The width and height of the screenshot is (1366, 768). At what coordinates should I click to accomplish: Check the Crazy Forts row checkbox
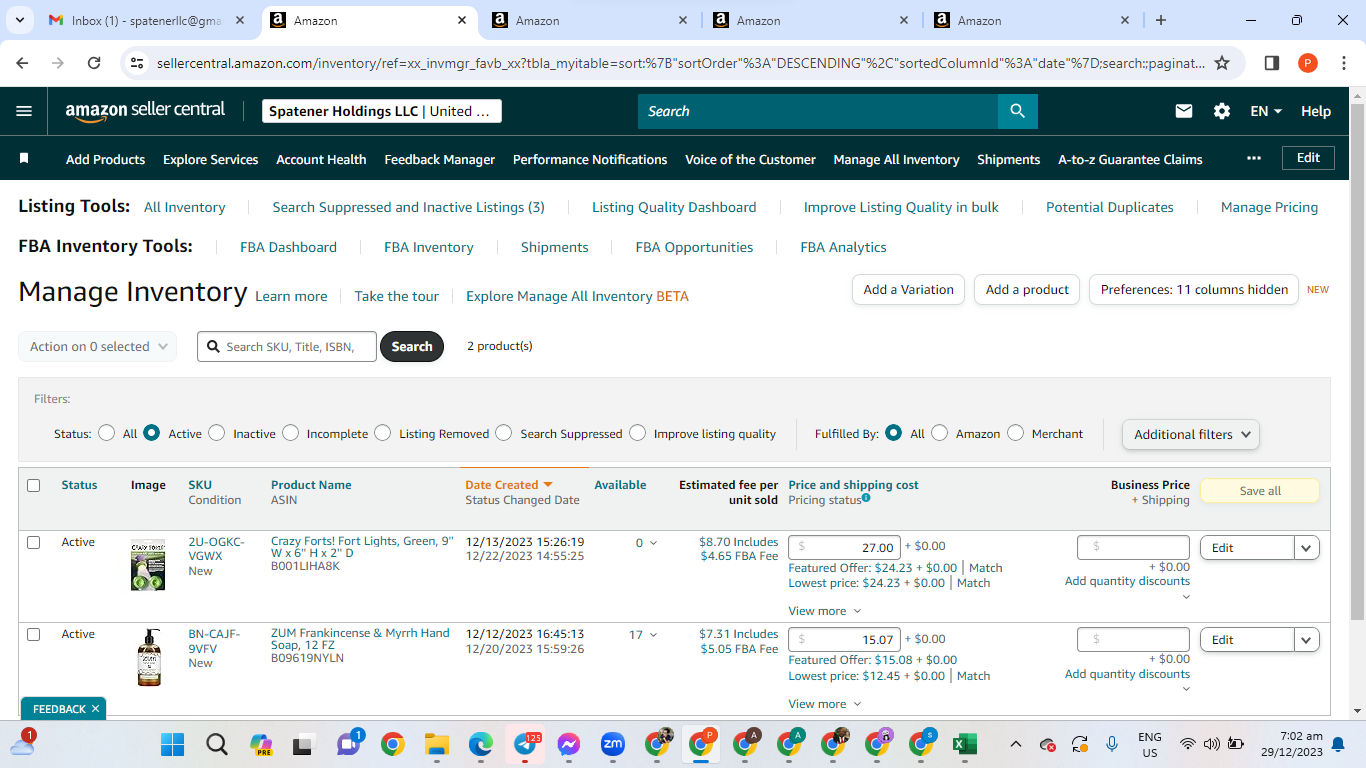(x=34, y=542)
